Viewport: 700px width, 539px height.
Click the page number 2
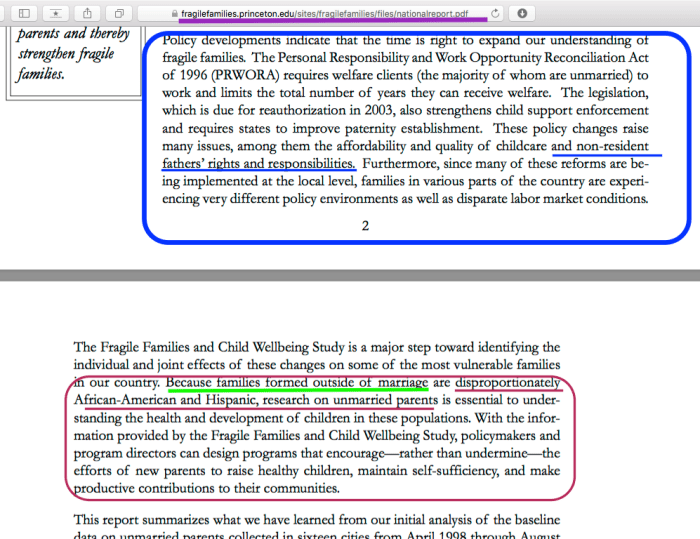tap(365, 225)
